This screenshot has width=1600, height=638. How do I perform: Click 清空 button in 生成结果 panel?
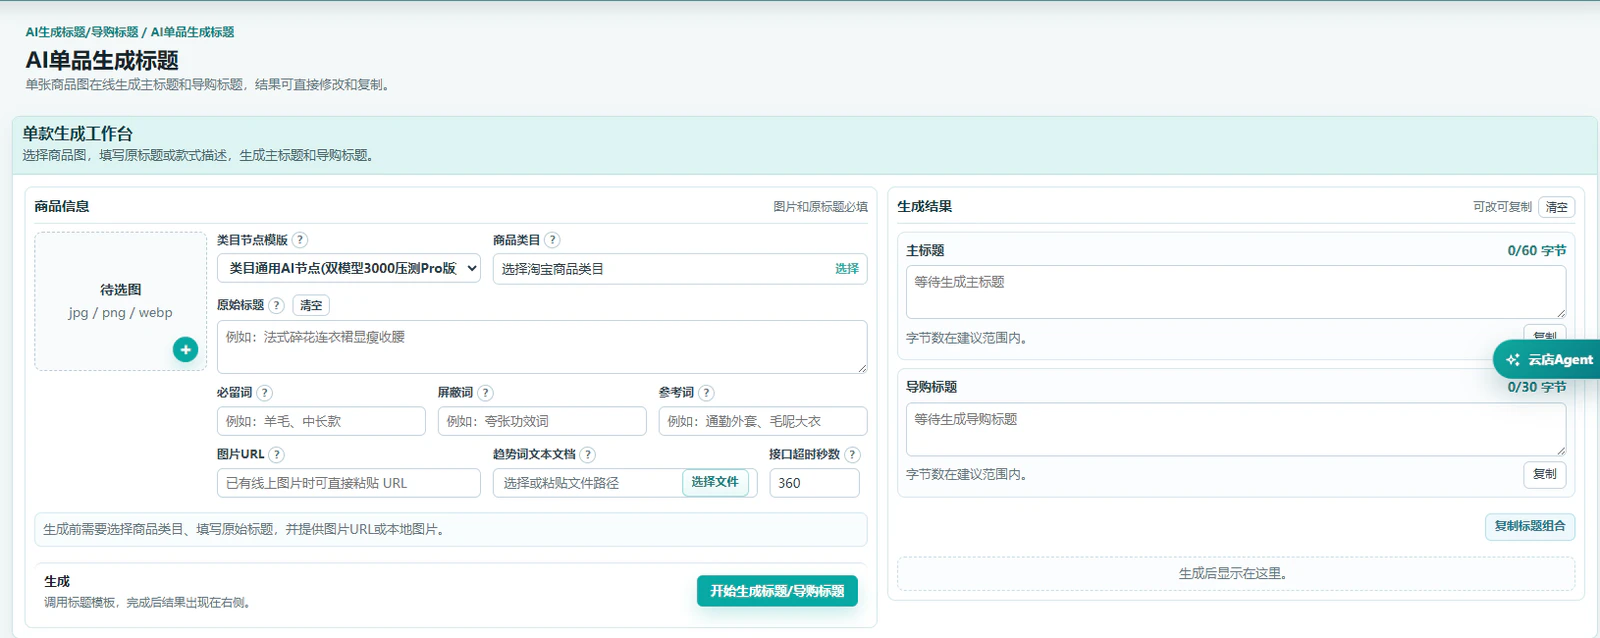pyautogui.click(x=1557, y=207)
